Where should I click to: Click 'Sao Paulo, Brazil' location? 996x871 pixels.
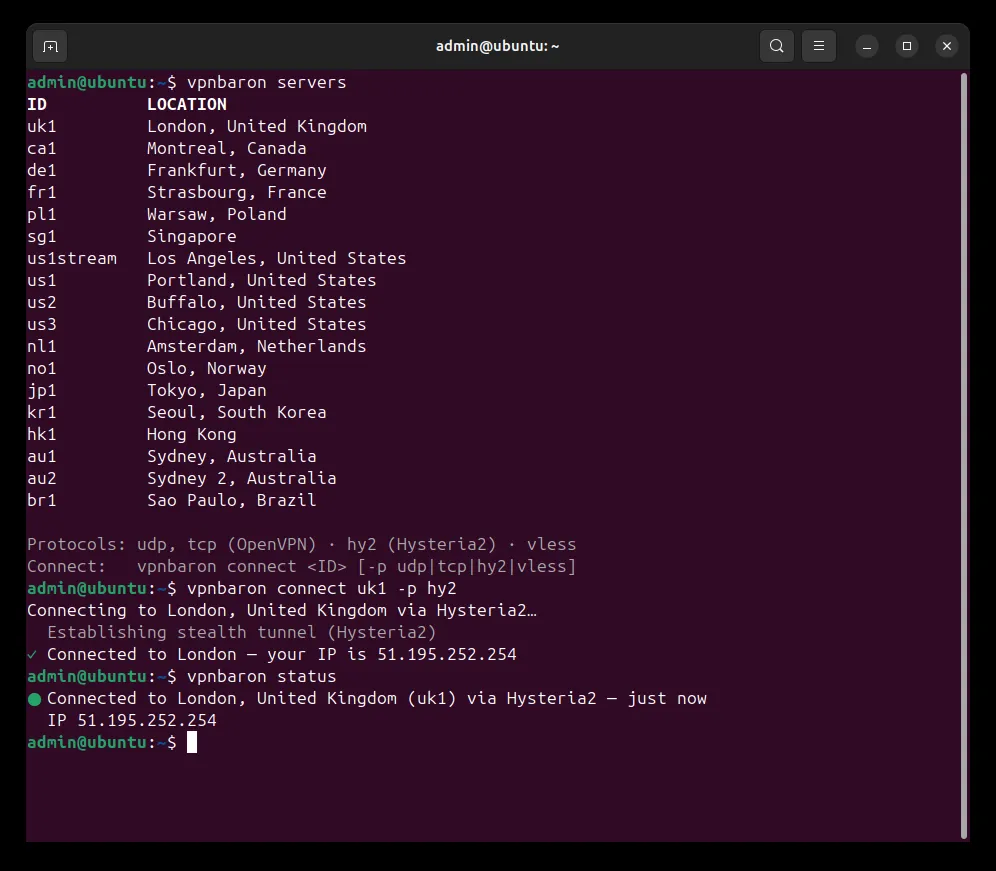click(x=232, y=501)
